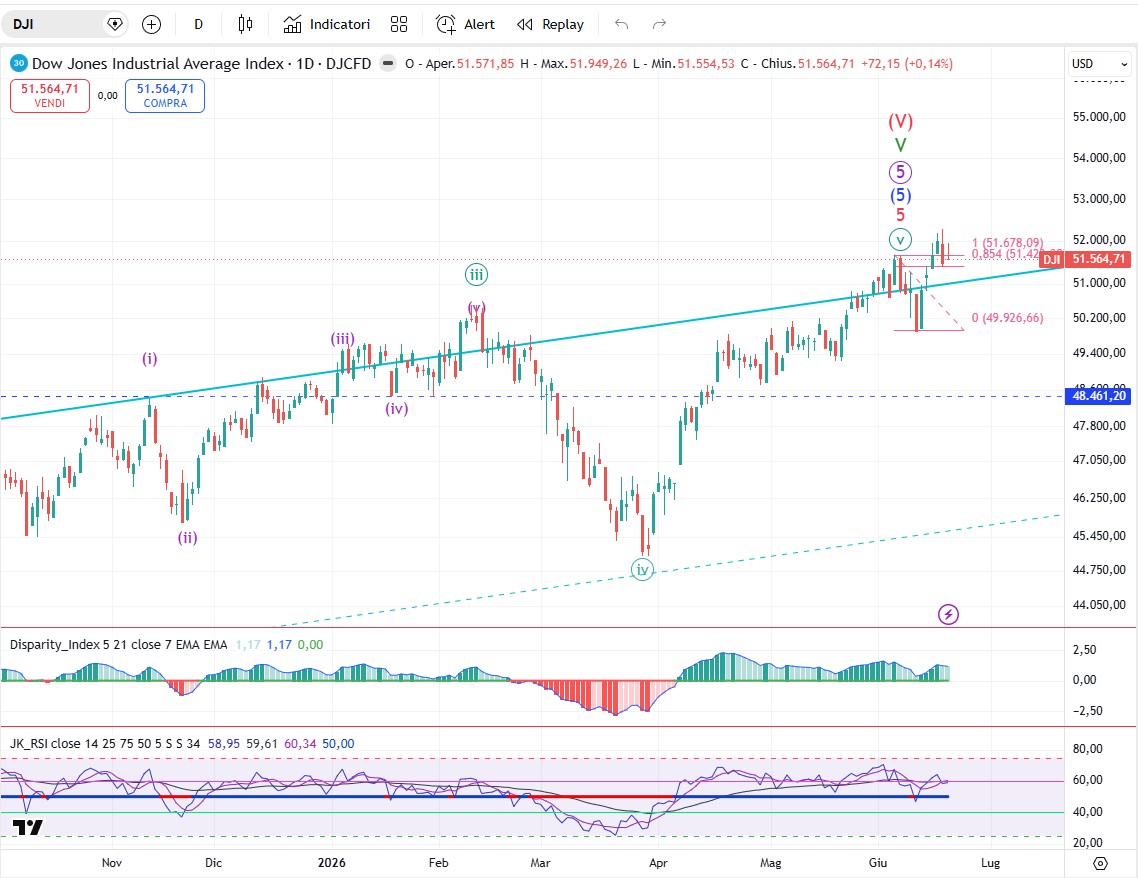Add a symbol with plus circle icon

[x=151, y=25]
